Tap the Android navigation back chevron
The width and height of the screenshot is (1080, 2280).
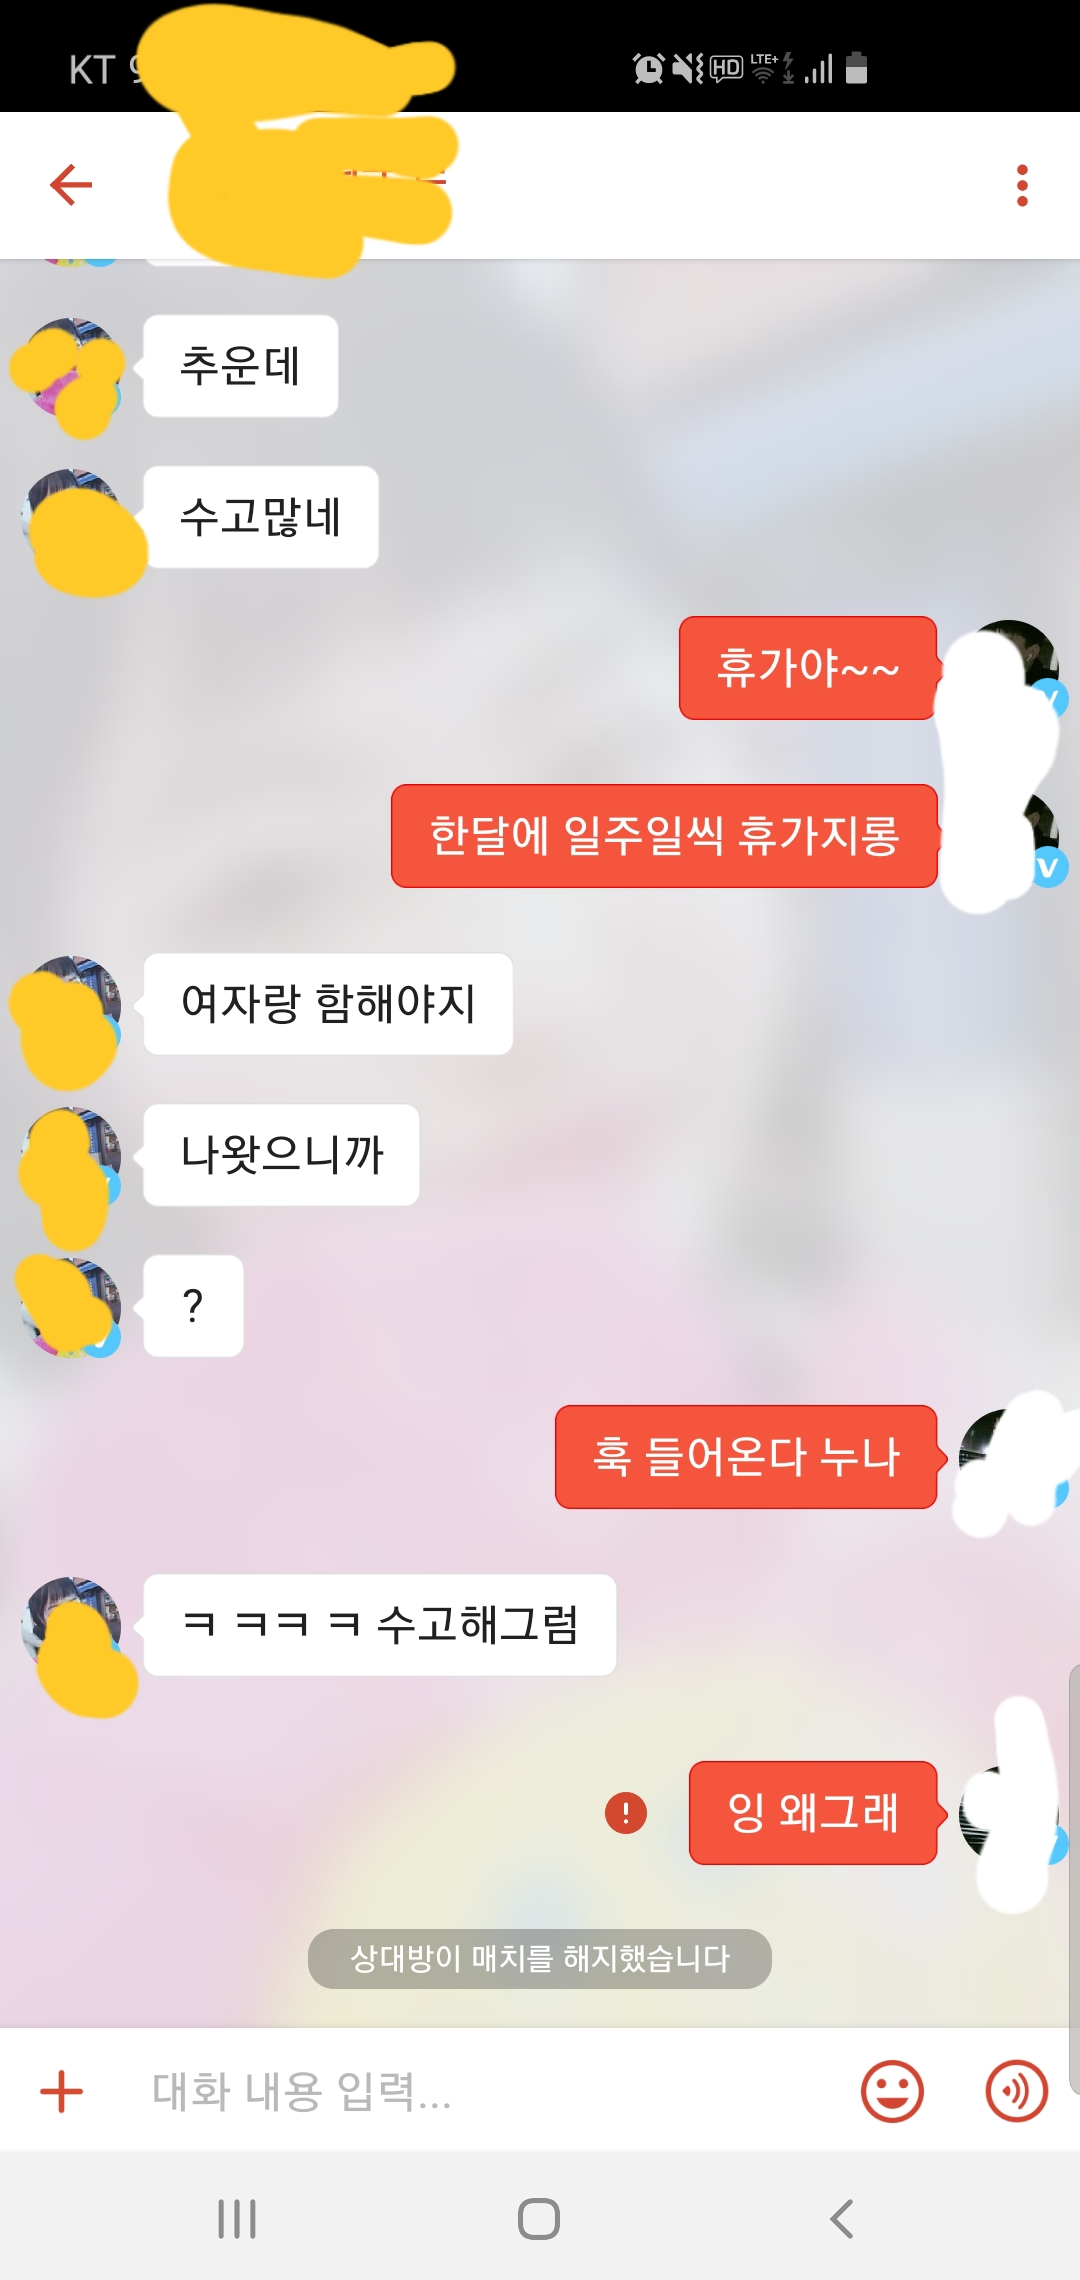(x=842, y=2219)
